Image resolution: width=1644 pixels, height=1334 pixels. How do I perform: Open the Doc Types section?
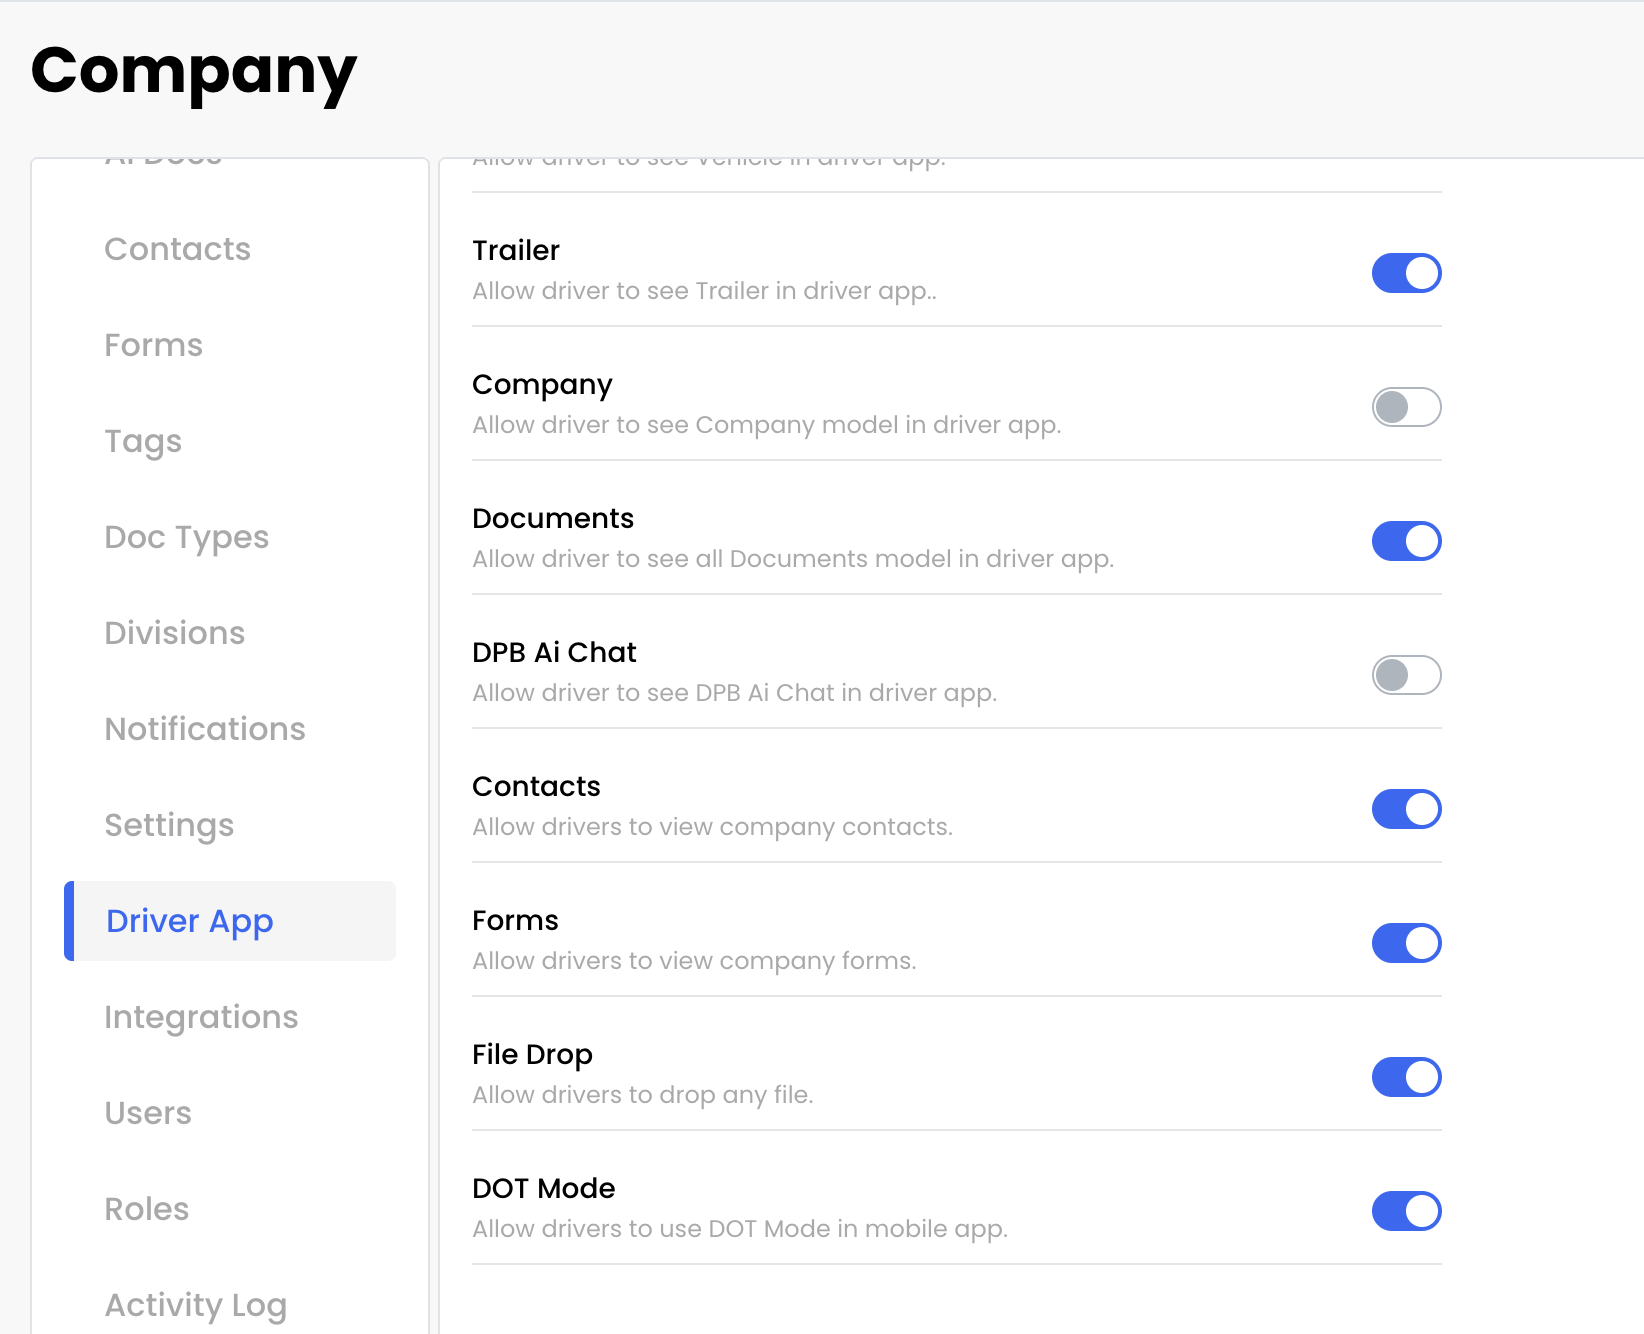(x=187, y=537)
